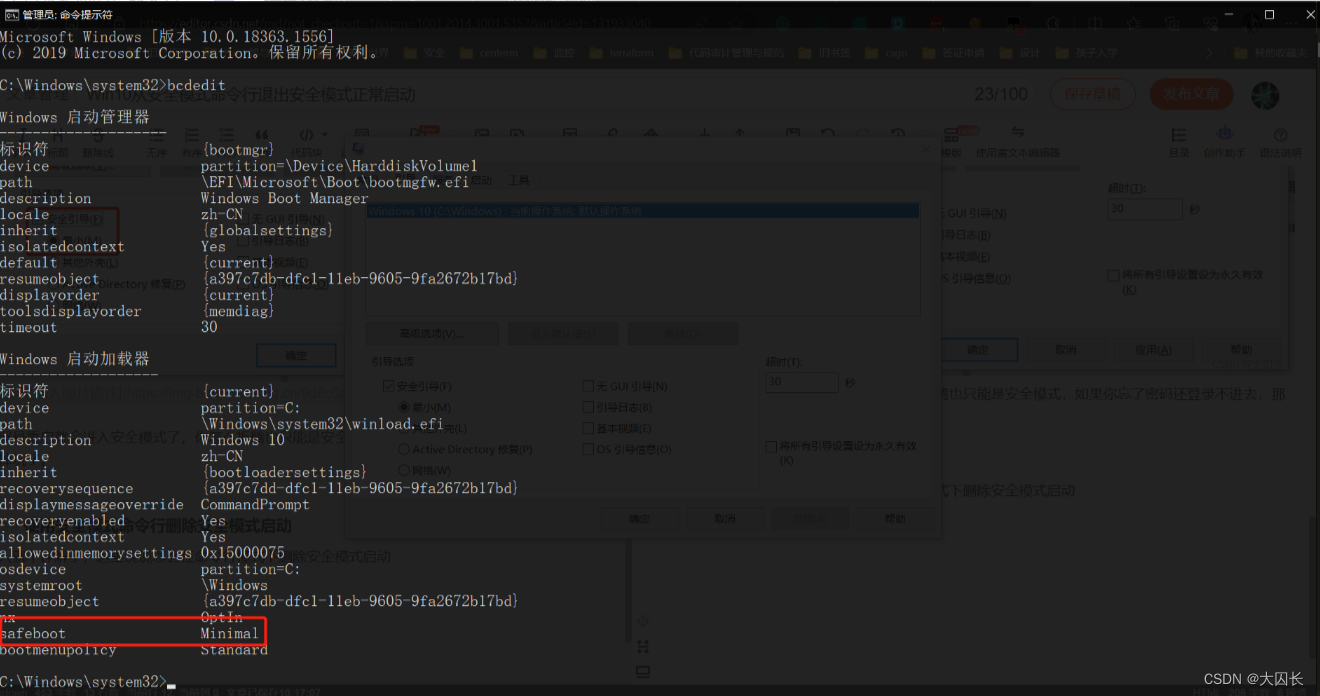
Task: Click 发布文章 in the background CSDN editor
Action: 1191,95
